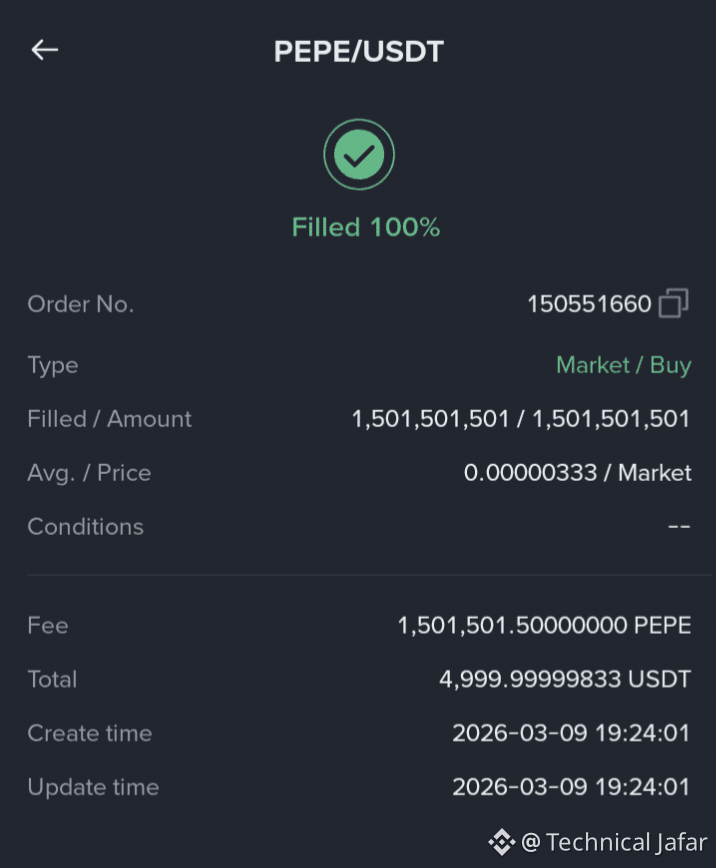Screen dimensions: 716x868
Task: Tap the green filled checkmark icon
Action: point(359,154)
